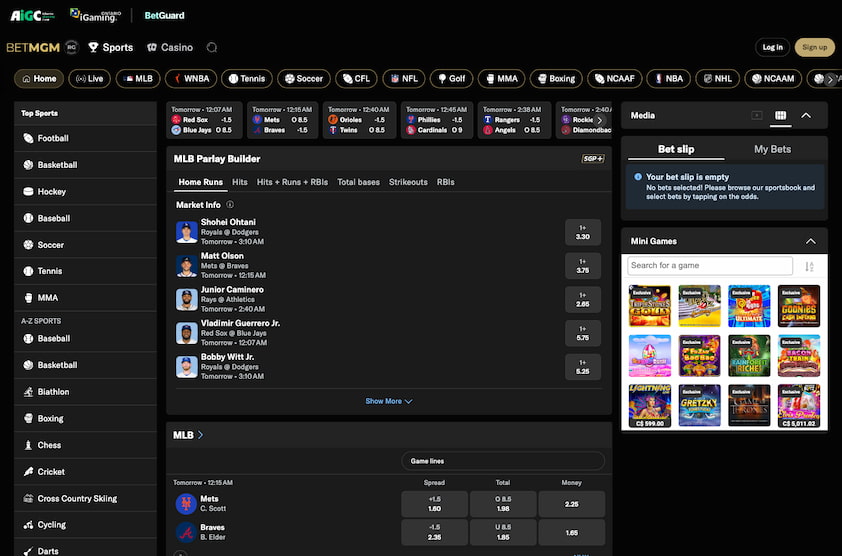842x556 pixels.
Task: Open Orioles vs Twins game card
Action: tap(359, 120)
